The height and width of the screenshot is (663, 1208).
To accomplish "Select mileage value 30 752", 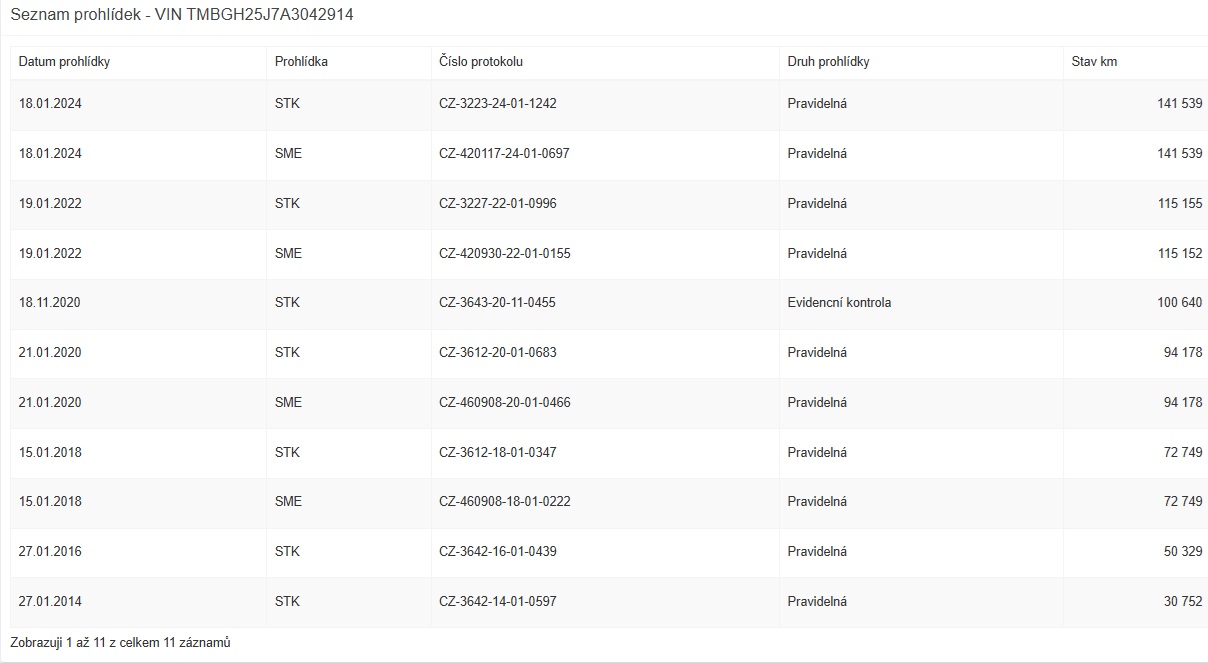I will click(1183, 602).
